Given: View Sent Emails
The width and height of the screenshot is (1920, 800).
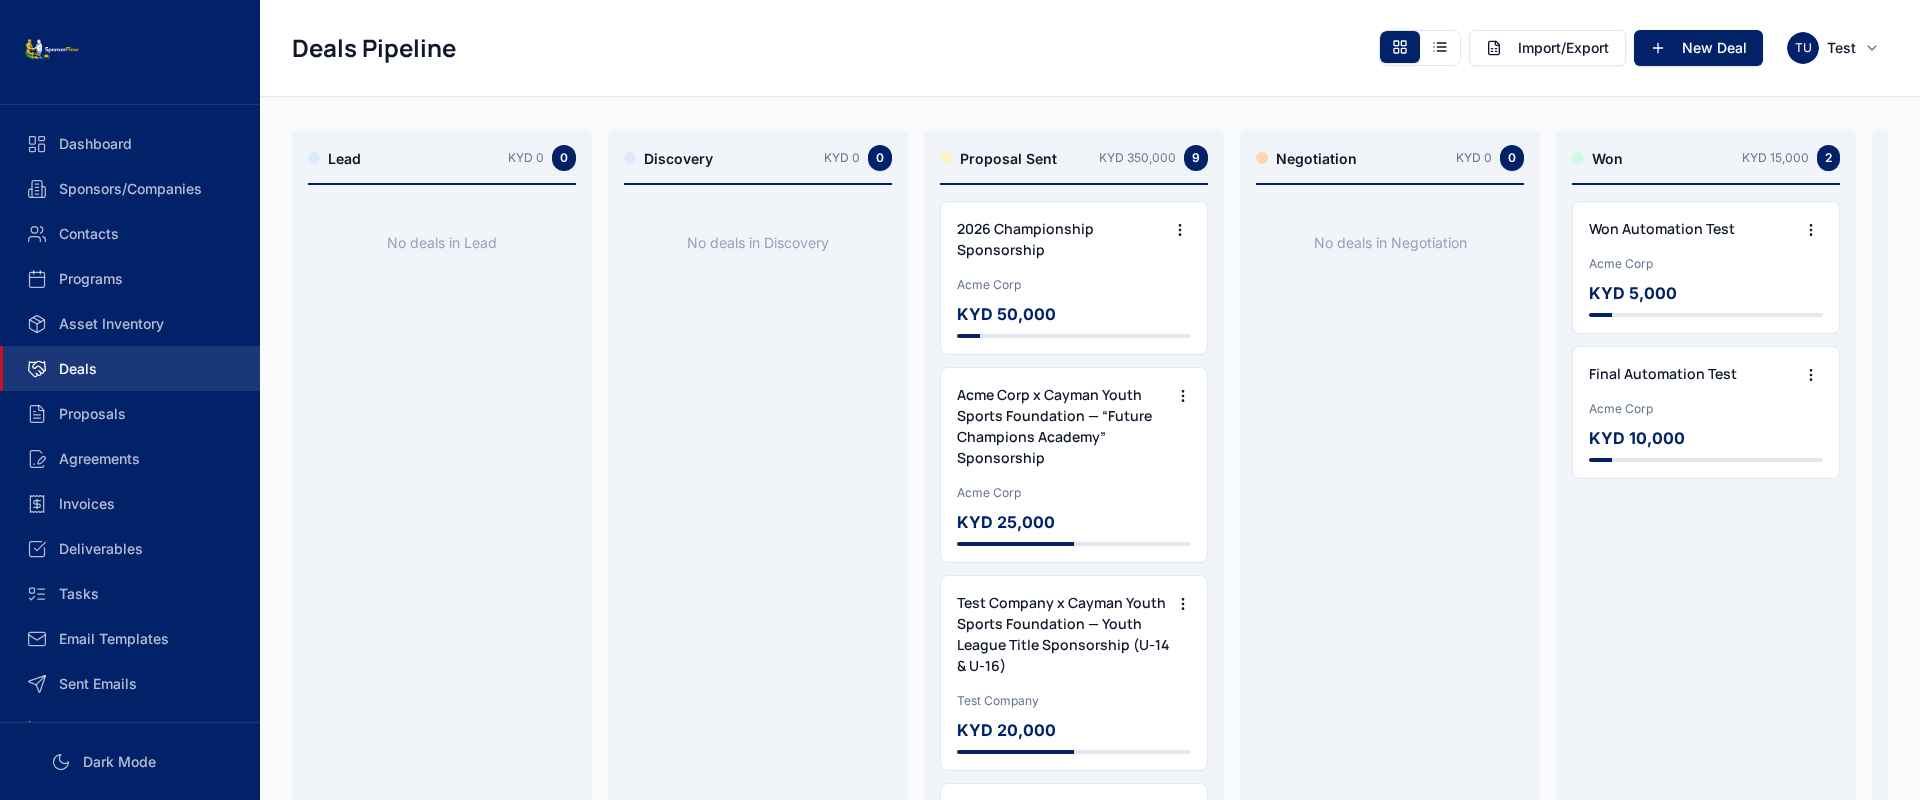Looking at the screenshot, I should 130,684.
